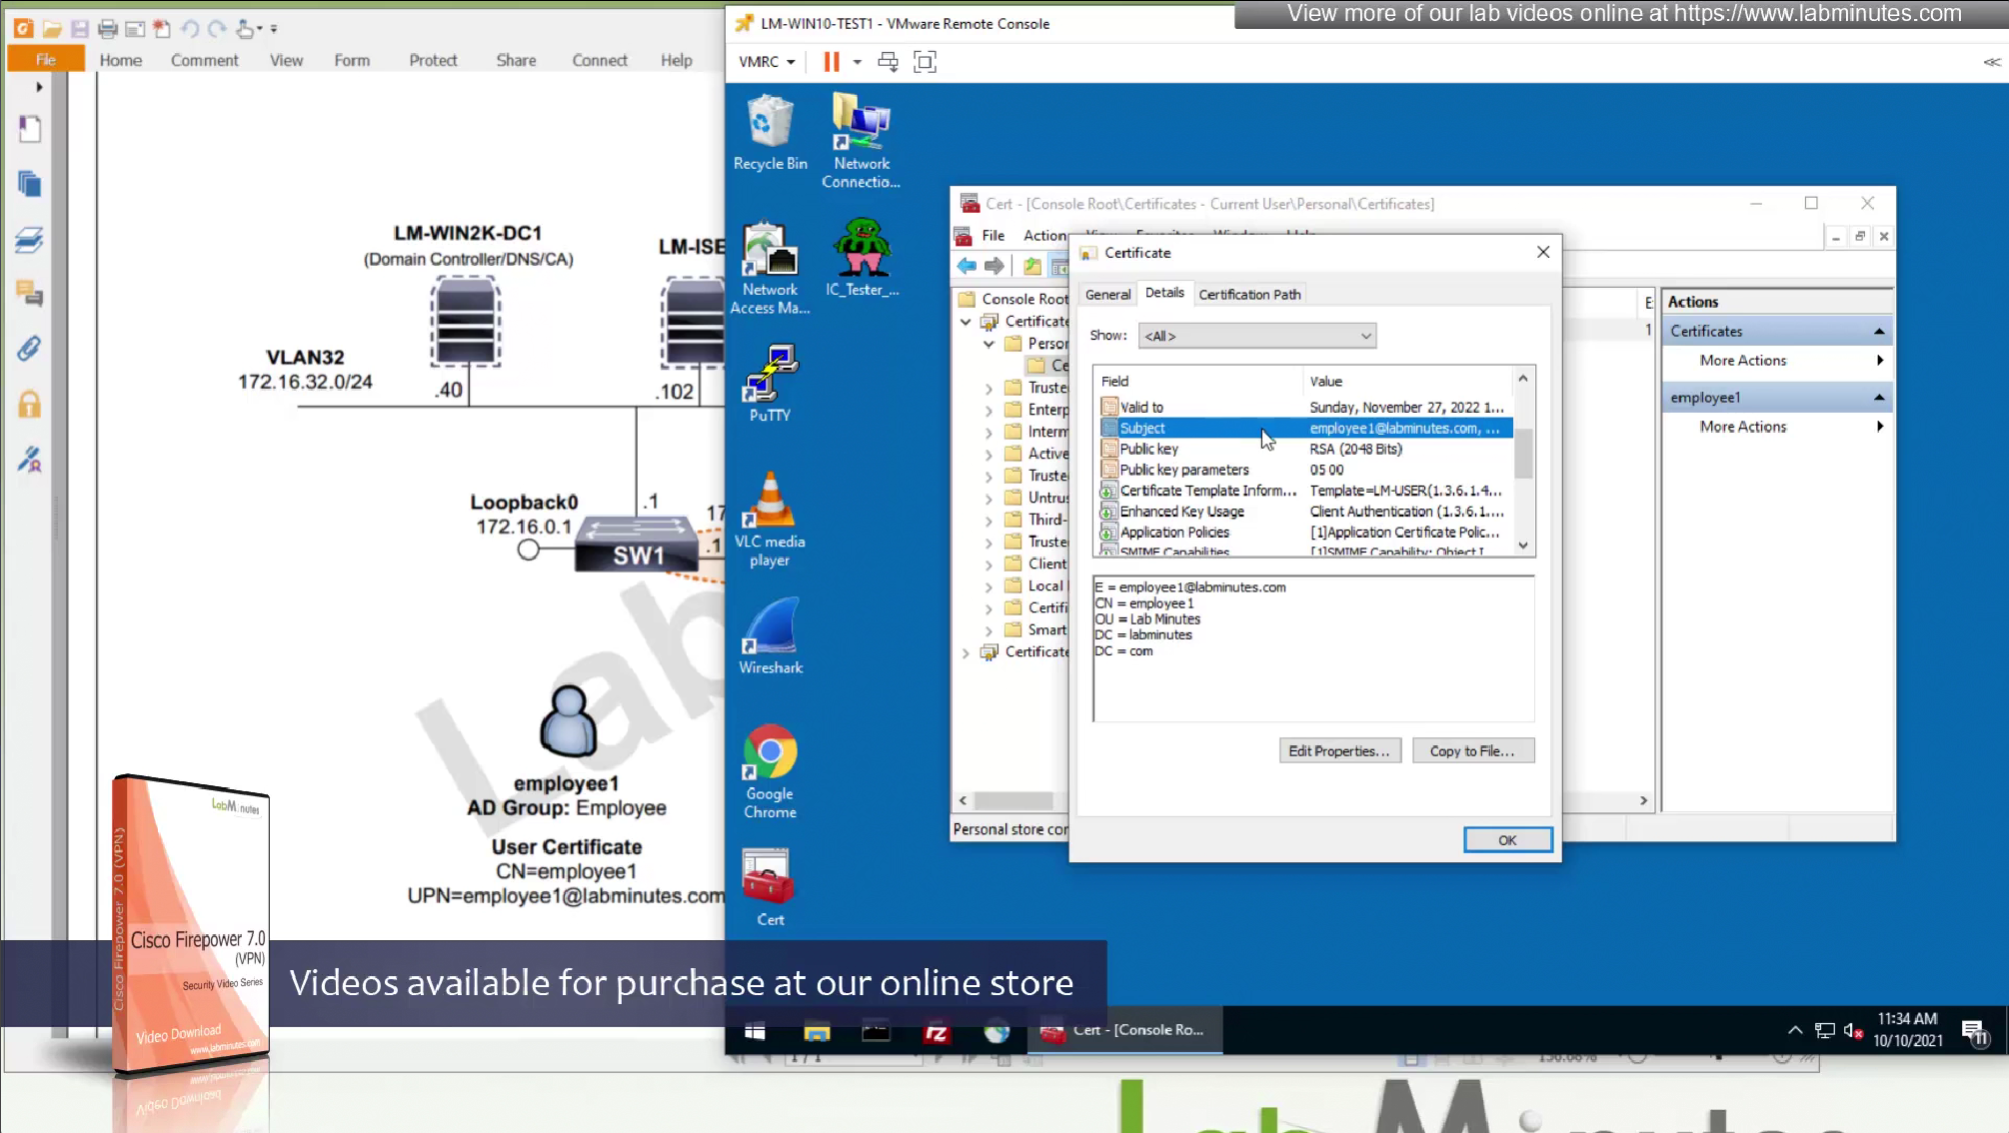This screenshot has height=1133, width=2009.
Task: Open the Show field filter dropdown
Action: coord(1257,336)
